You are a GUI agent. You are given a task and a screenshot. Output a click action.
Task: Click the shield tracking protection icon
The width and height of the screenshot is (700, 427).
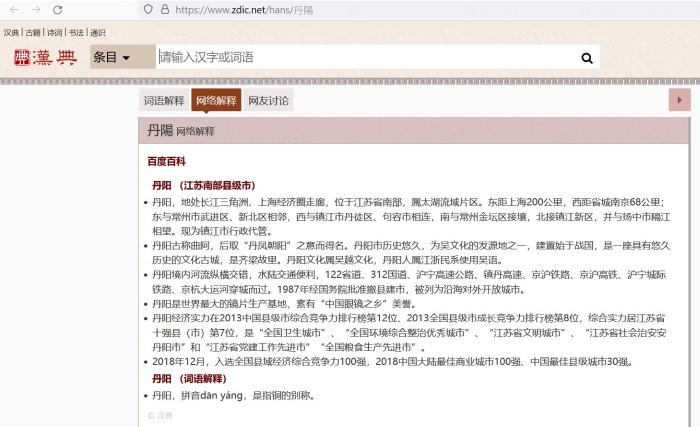click(148, 9)
